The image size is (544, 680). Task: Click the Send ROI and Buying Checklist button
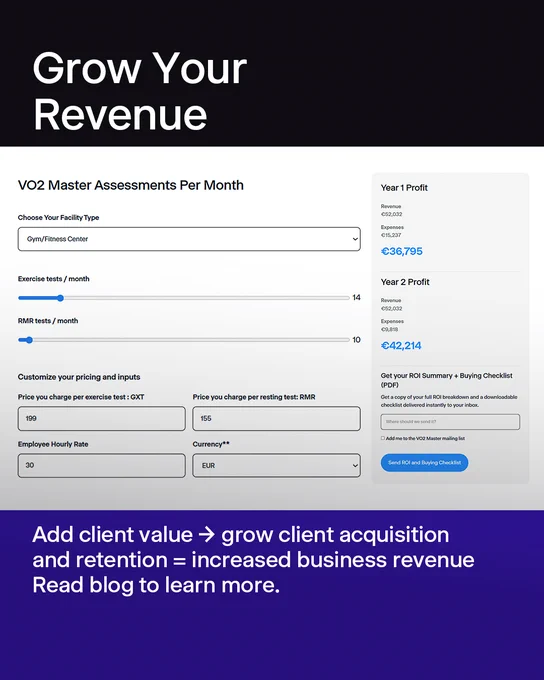coord(424,463)
